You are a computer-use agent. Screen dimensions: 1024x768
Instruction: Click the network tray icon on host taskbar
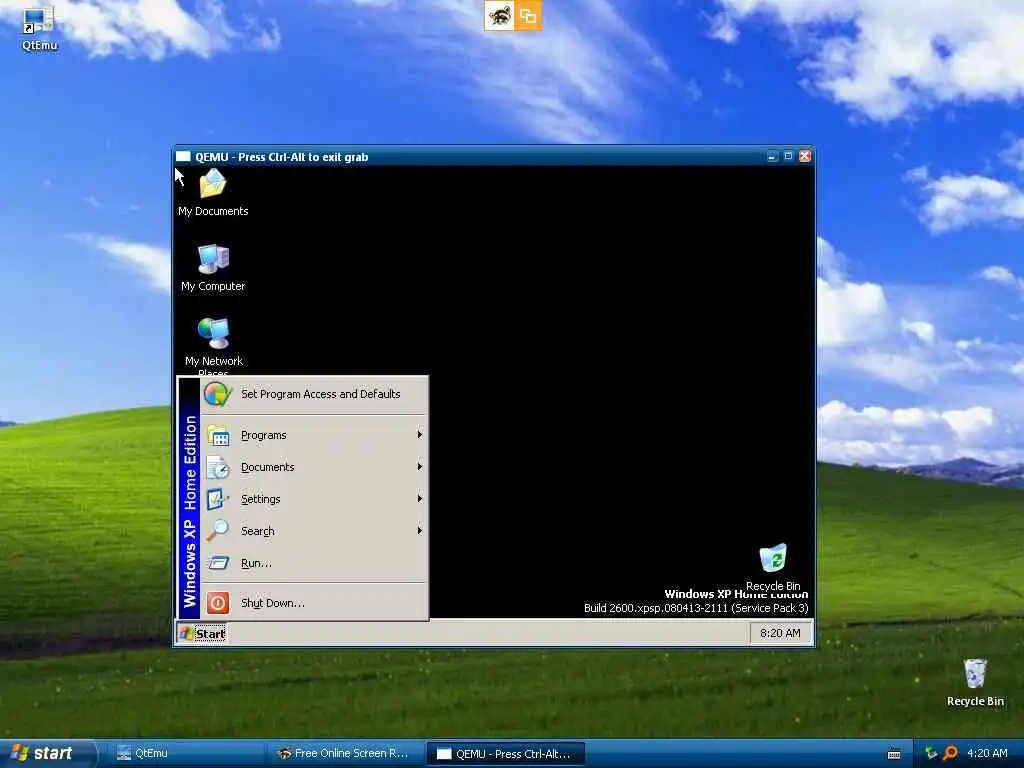pos(931,753)
